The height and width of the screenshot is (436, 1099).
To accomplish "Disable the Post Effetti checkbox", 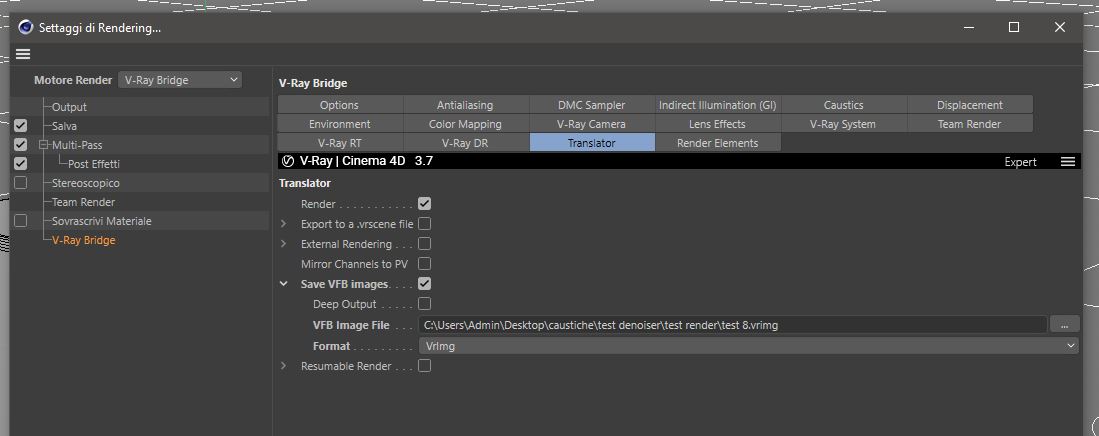I will [x=20, y=163].
